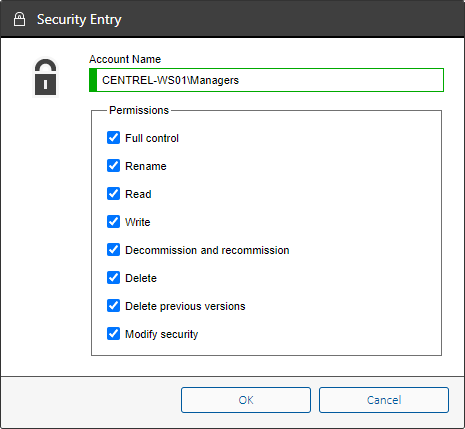
Task: Disable the Modify security checkbox
Action: [x=113, y=334]
